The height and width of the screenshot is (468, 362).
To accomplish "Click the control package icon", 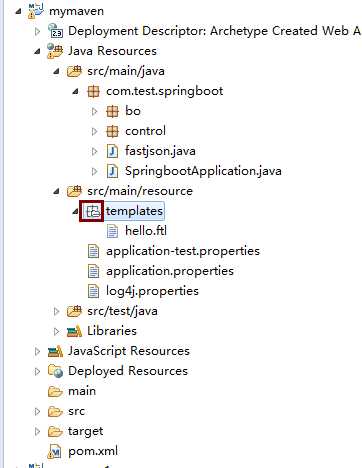I will 112,131.
